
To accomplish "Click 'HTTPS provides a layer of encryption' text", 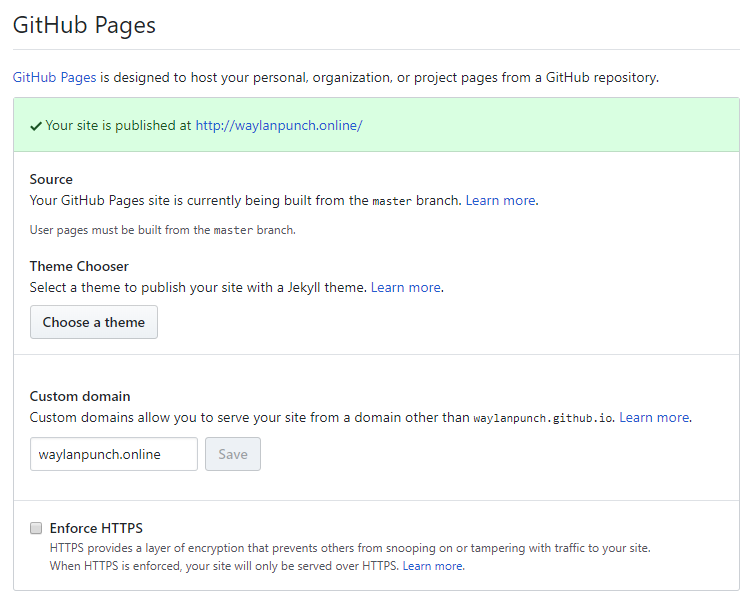I will click(x=350, y=548).
